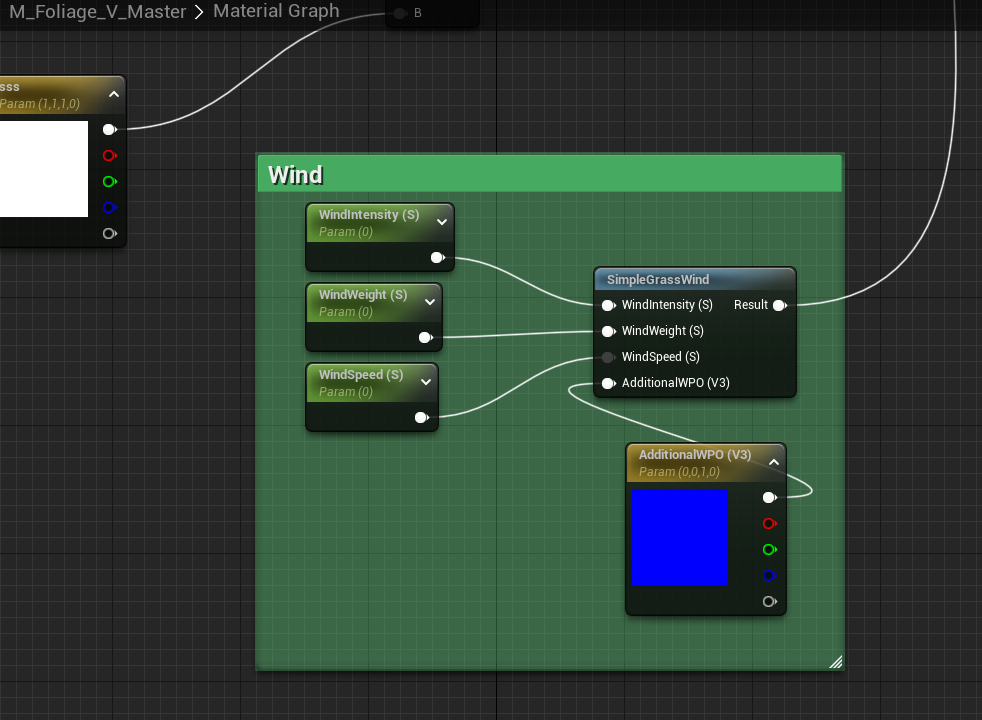982x720 pixels.
Task: Click the WindWeight (S) input pin on SimpleGrassWind
Action: pyautogui.click(x=608, y=331)
